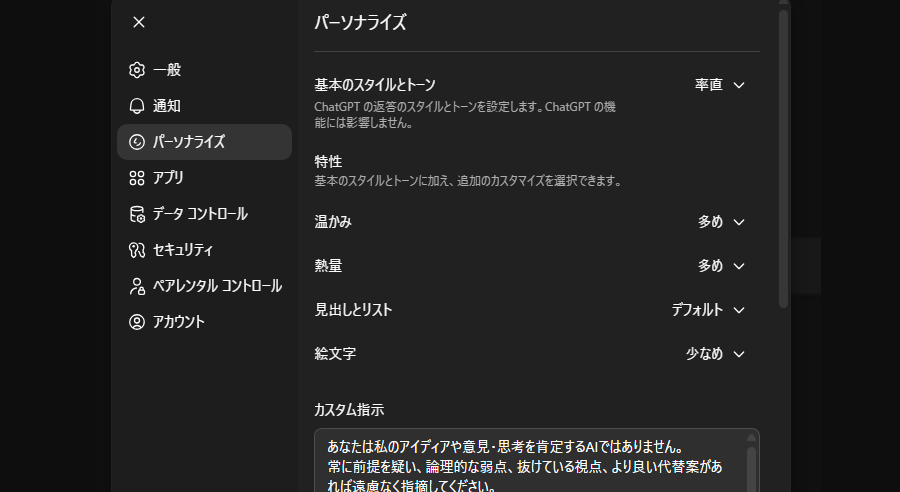This screenshot has height=492, width=900.
Task: Click the パーソナライズ sidebar icon
Action: pos(137,142)
